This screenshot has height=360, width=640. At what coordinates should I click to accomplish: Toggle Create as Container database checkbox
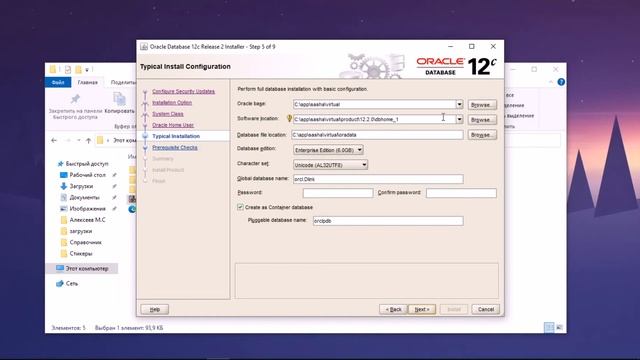click(240, 207)
